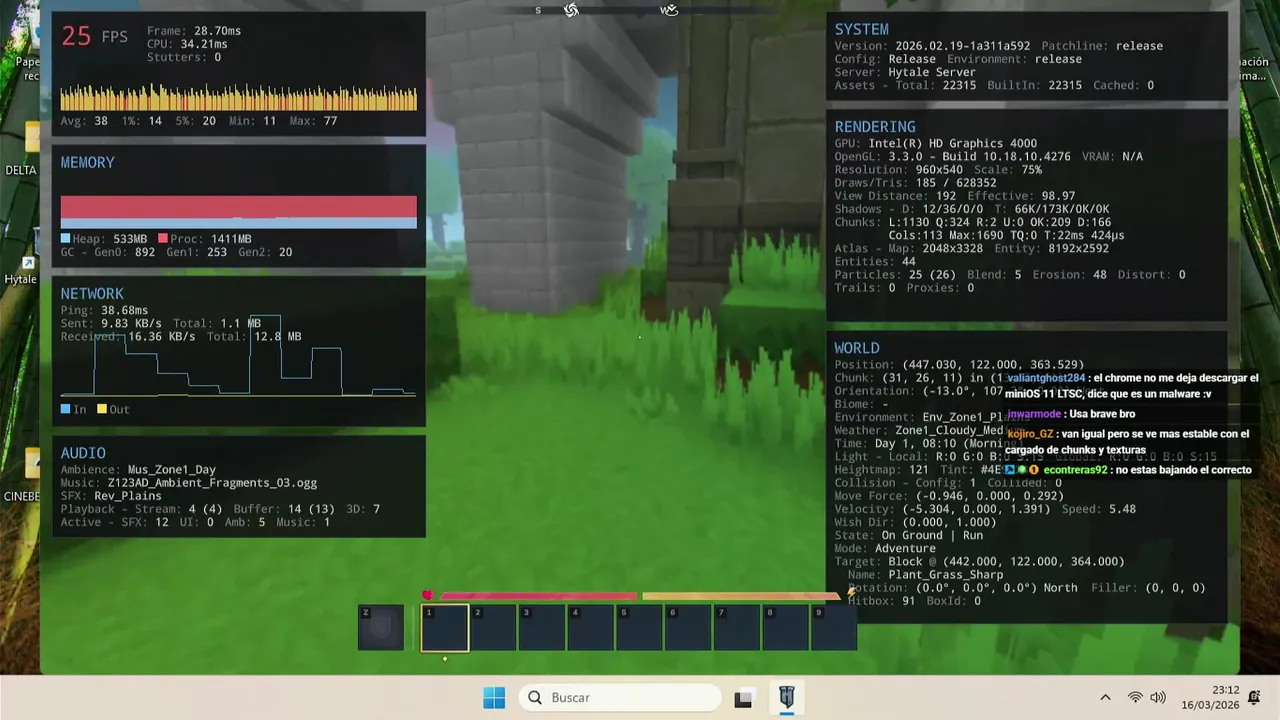Viewport: 1280px width, 720px height.
Task: Click the 'Speed: 5.48' value
Action: coord(1099,510)
